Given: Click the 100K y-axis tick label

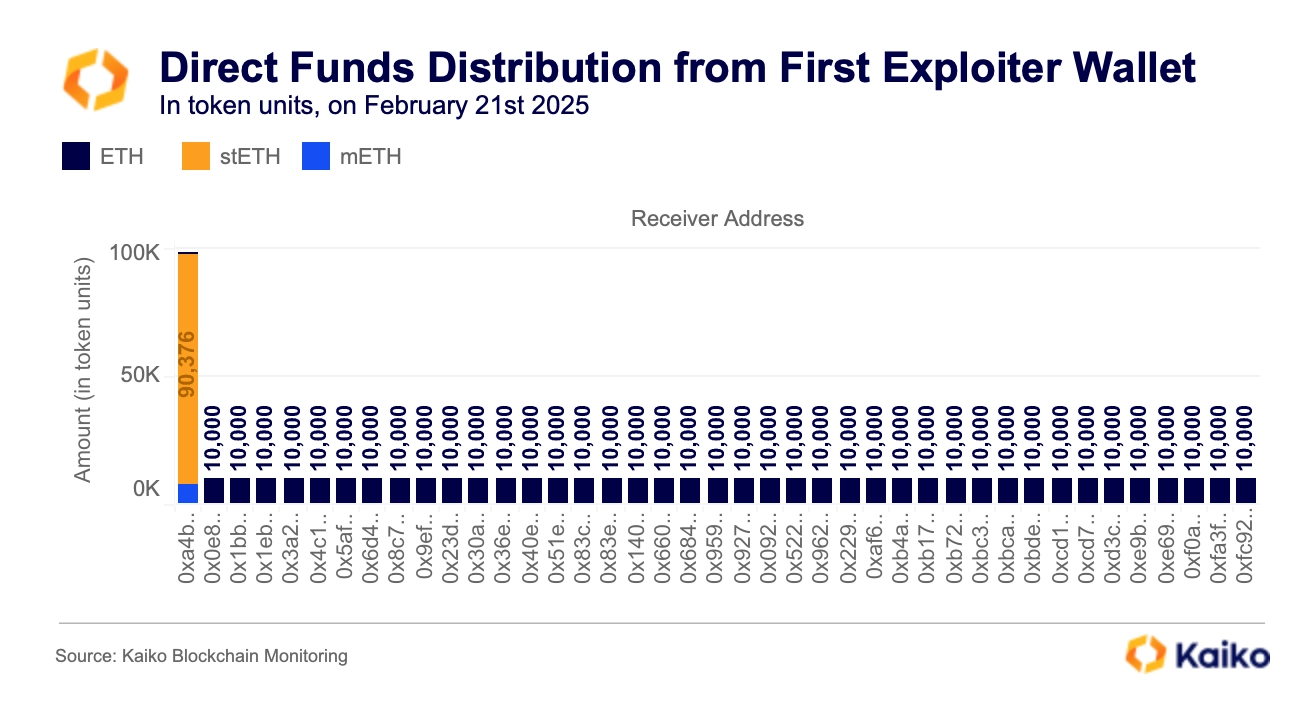Looking at the screenshot, I should 134,252.
